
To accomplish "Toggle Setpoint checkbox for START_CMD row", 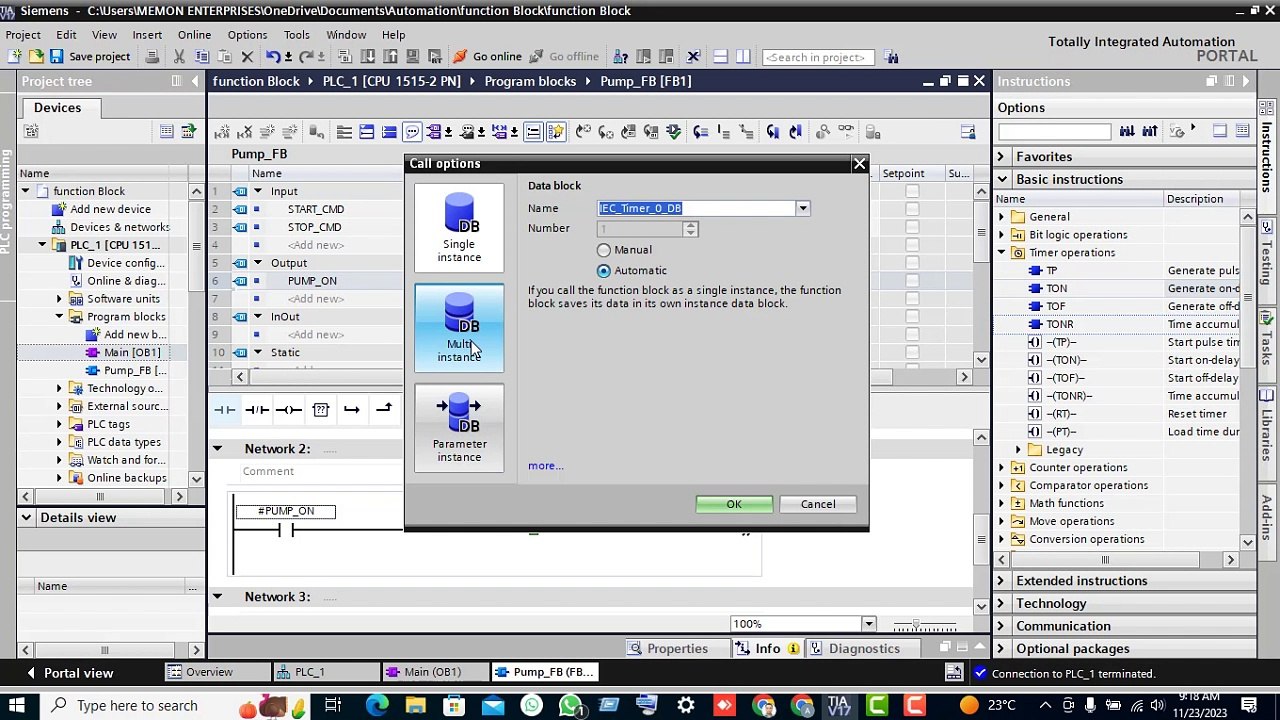I will pos(912,209).
